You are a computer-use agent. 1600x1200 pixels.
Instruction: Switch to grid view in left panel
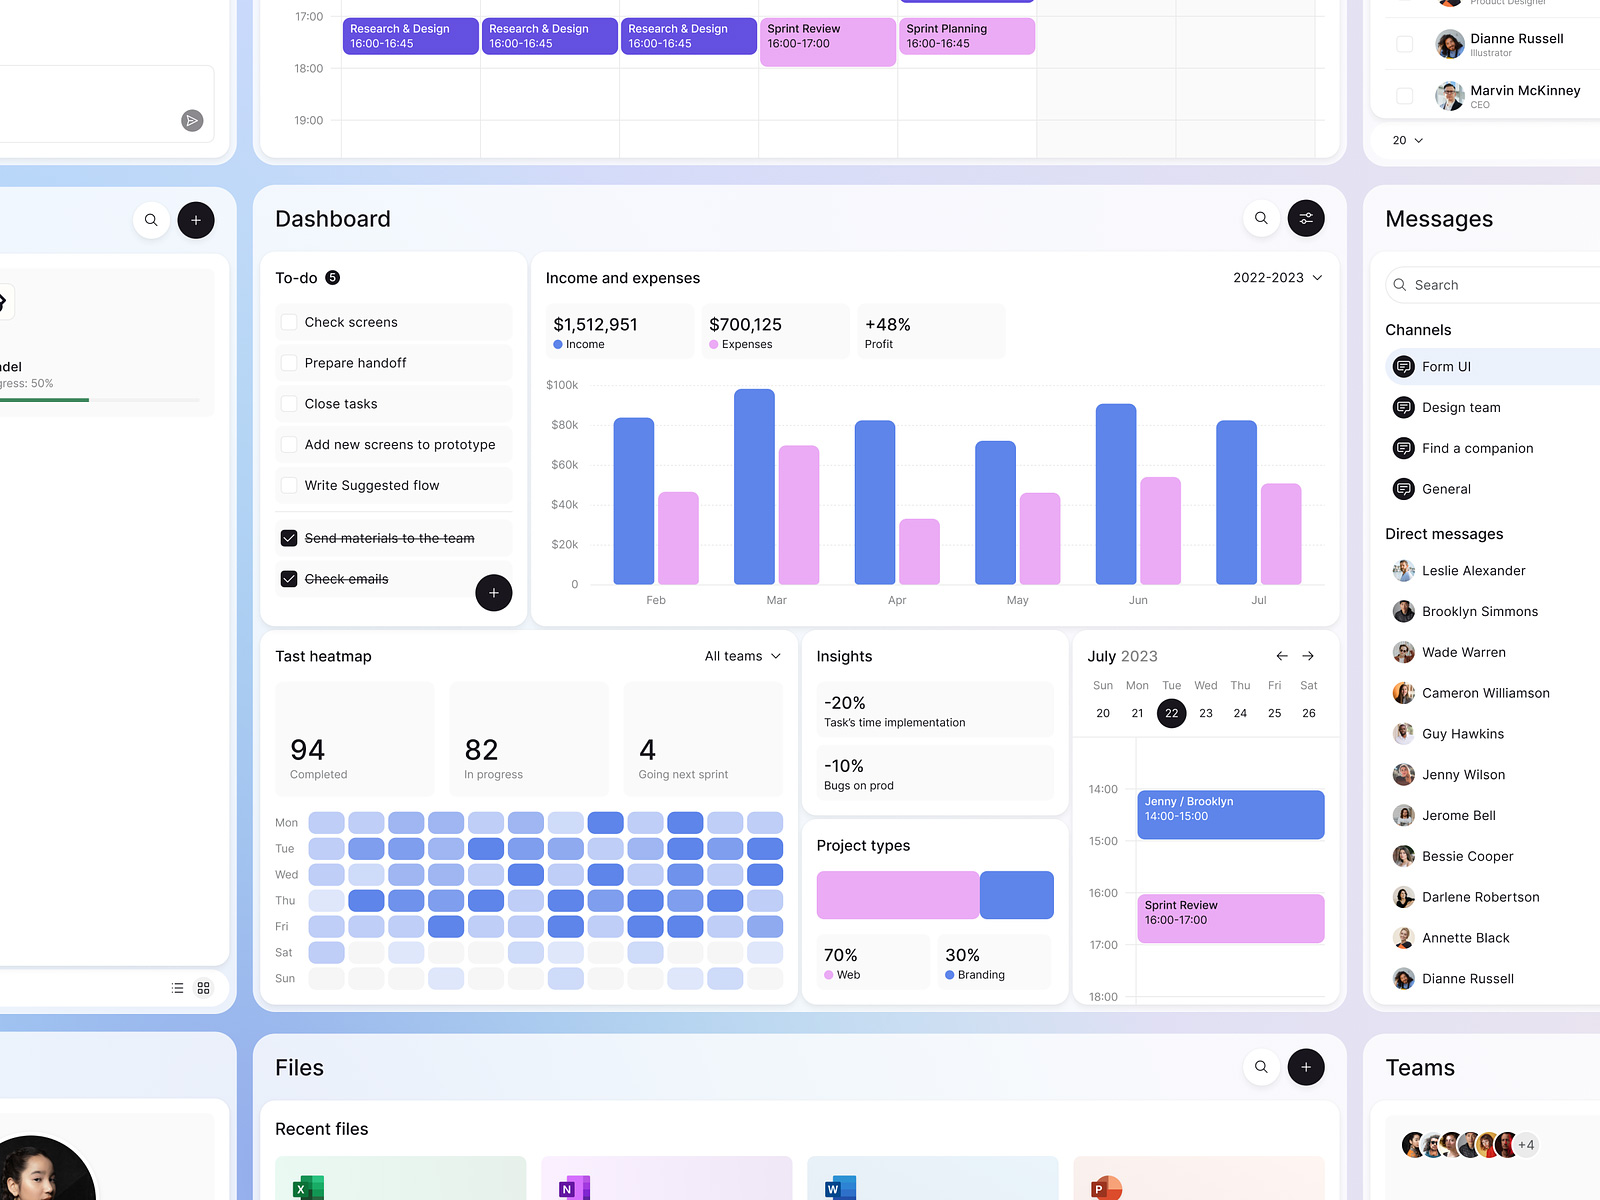(202, 987)
